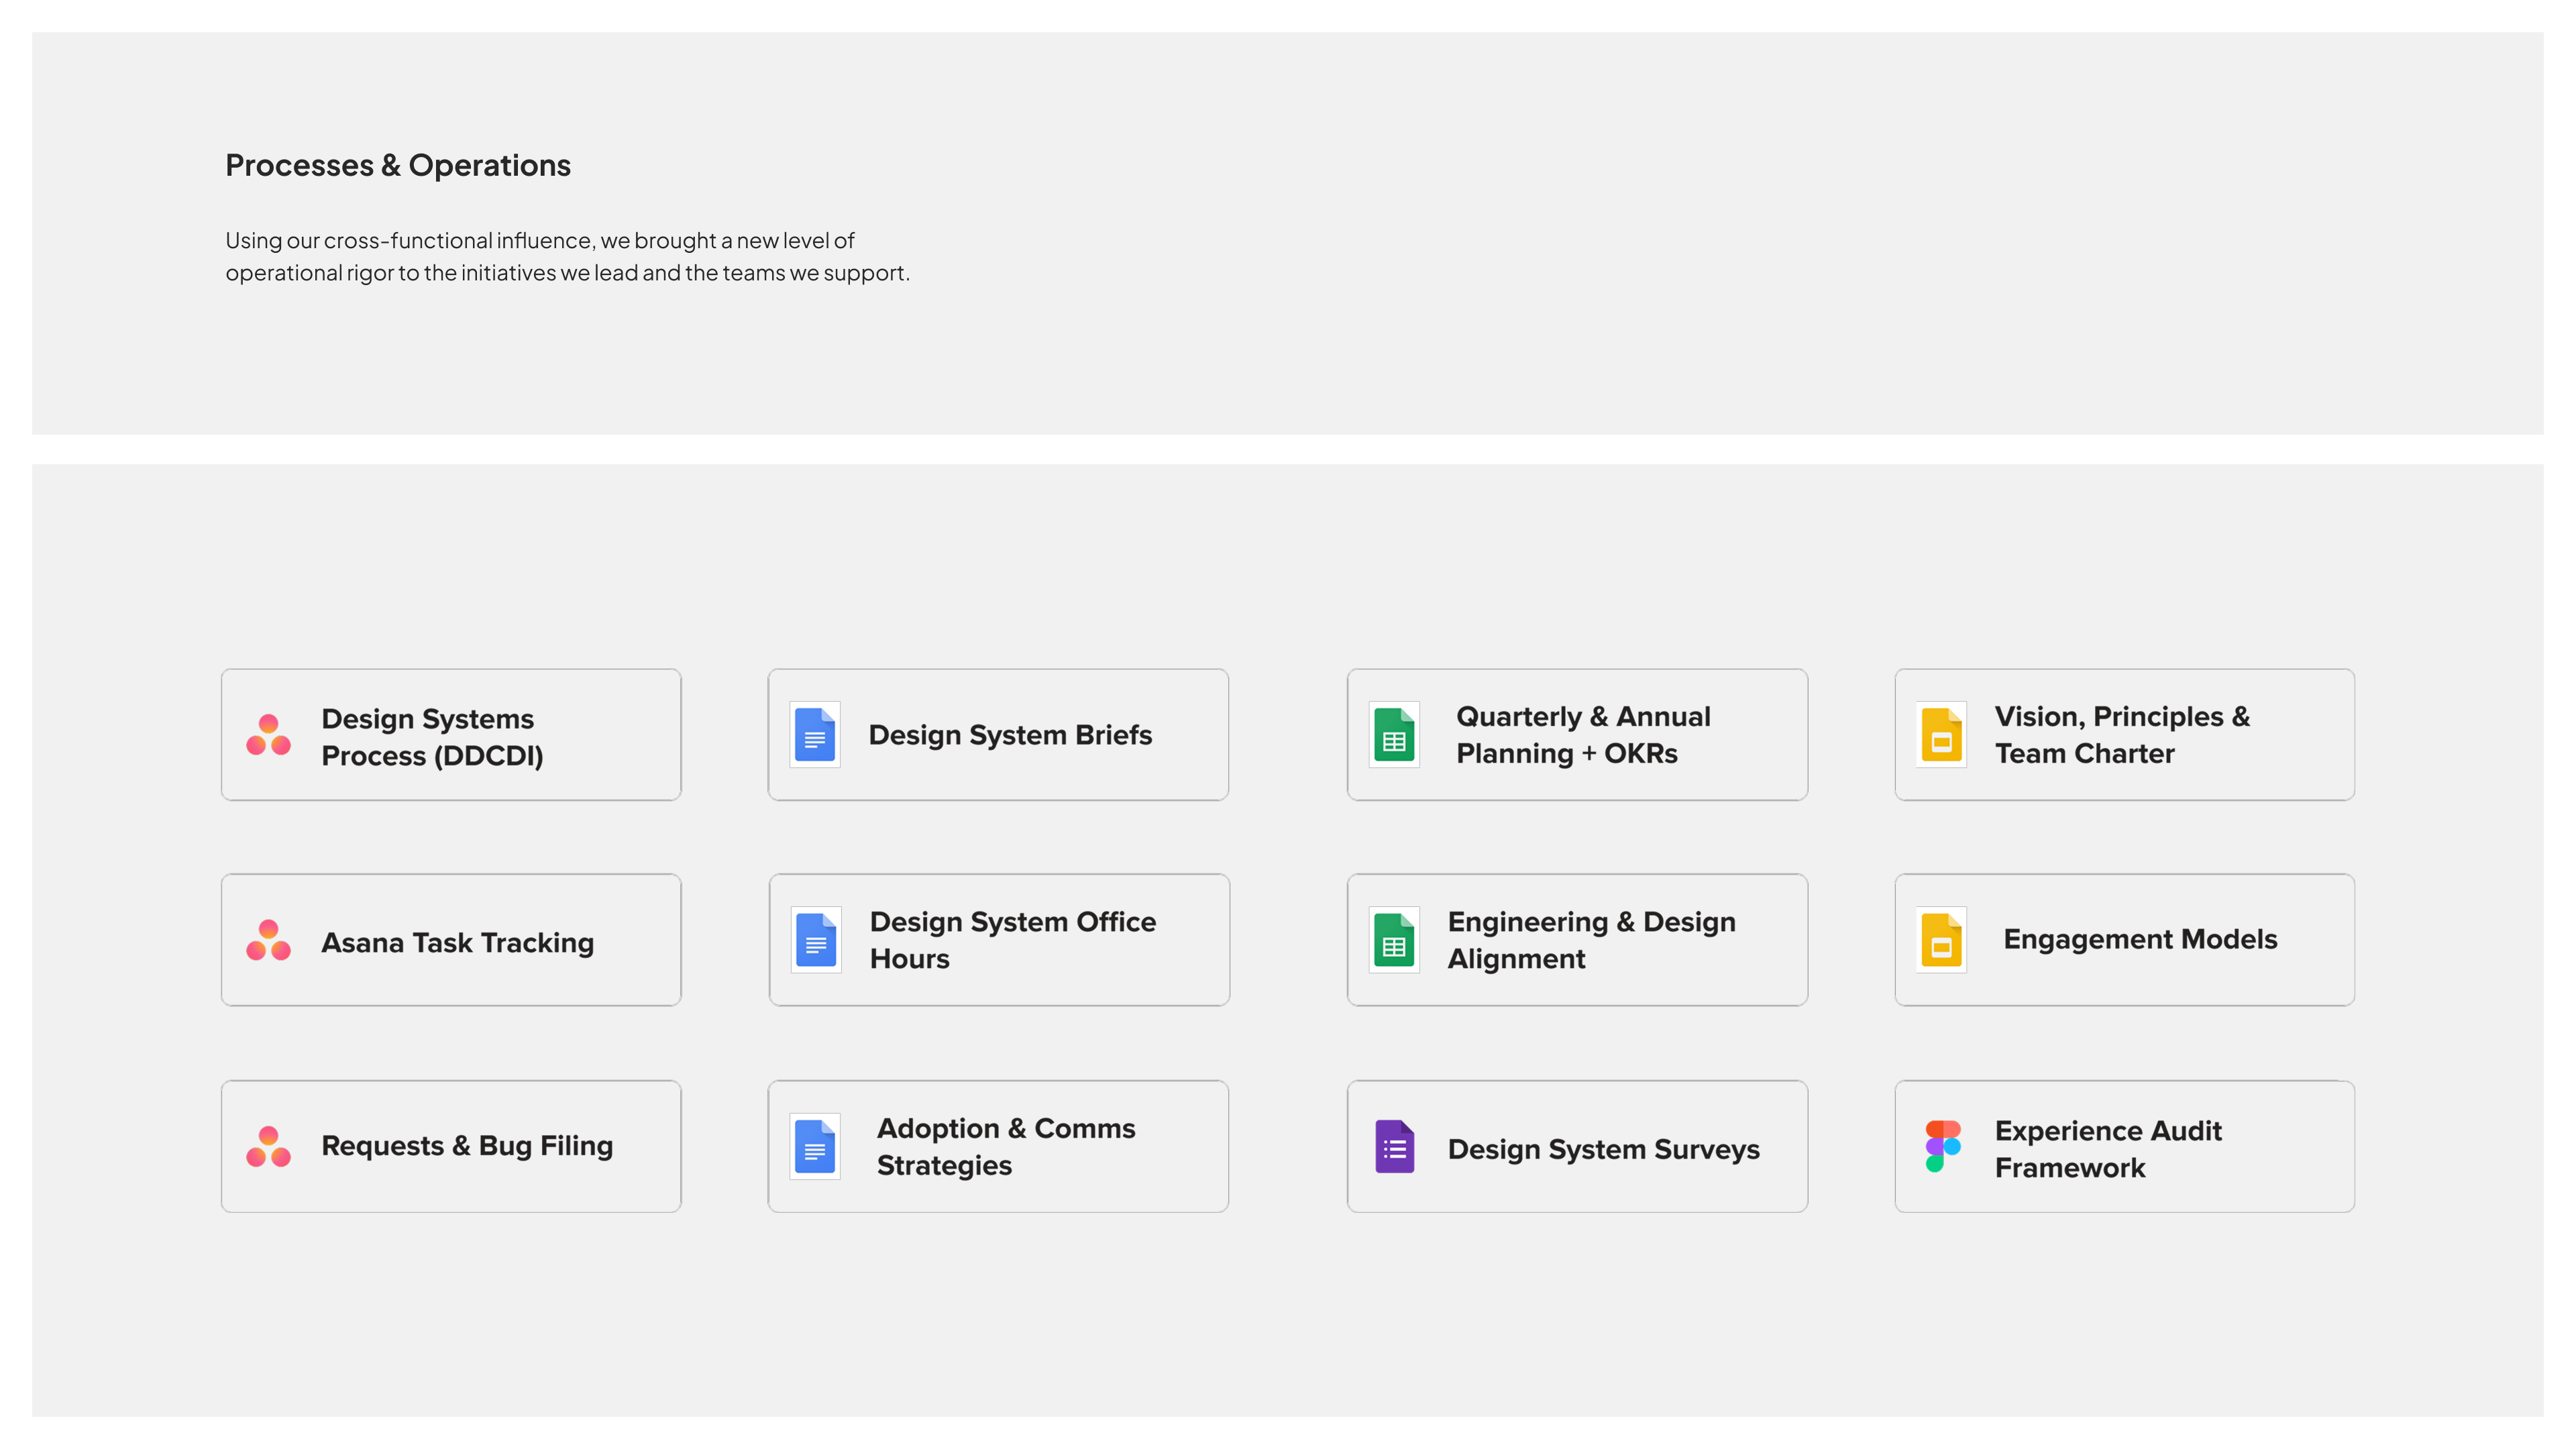Open the Vision, Principles & Team Charter label
2576x1449 pixels.
pyautogui.click(x=2122, y=735)
